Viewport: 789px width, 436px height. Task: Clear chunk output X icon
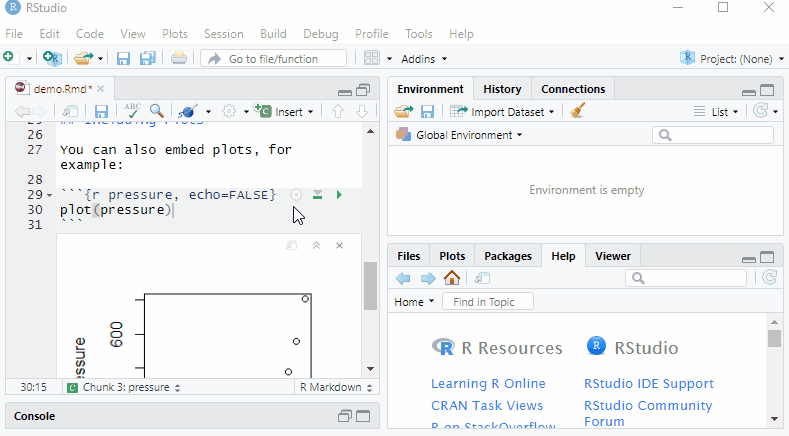pos(340,245)
